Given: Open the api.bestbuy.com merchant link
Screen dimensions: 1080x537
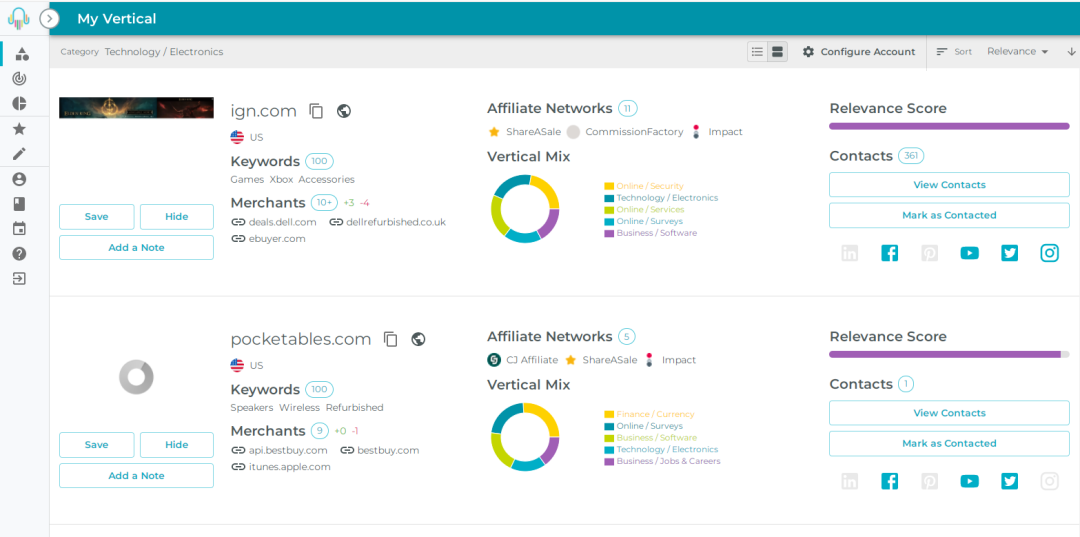Looking at the screenshot, I should [x=279, y=450].
